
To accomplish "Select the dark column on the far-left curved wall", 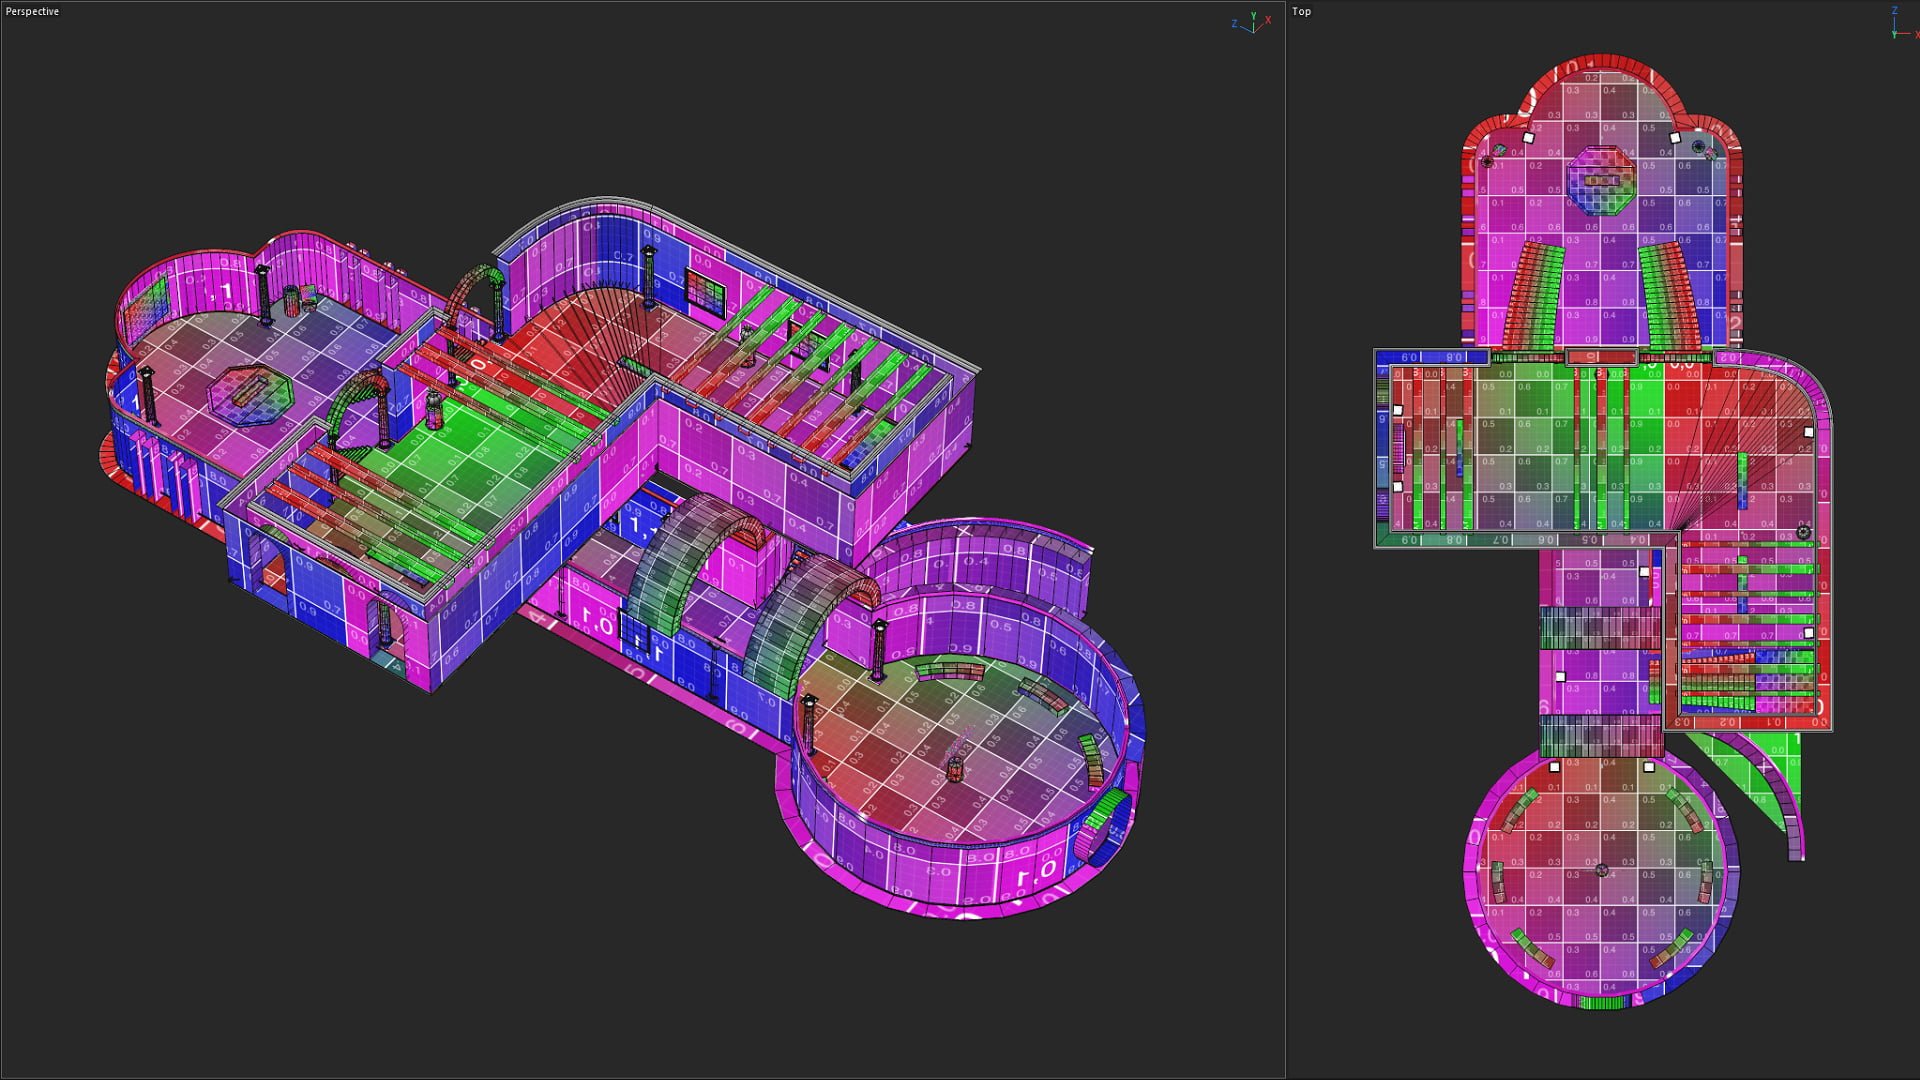I will (x=148, y=395).
